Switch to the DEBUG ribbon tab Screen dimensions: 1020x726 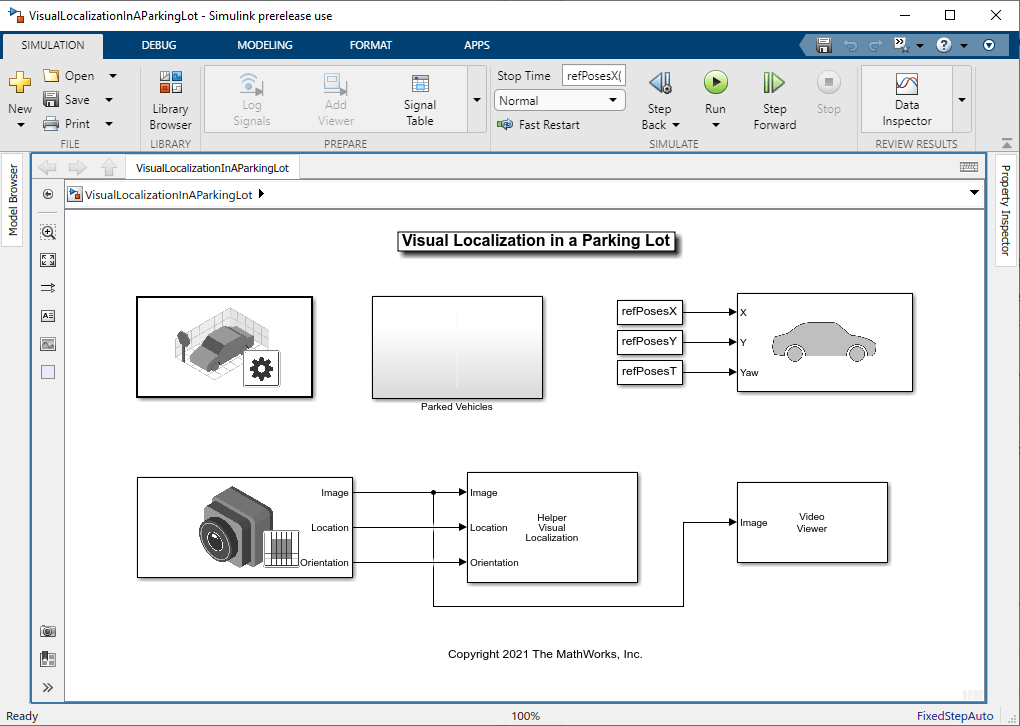(158, 45)
